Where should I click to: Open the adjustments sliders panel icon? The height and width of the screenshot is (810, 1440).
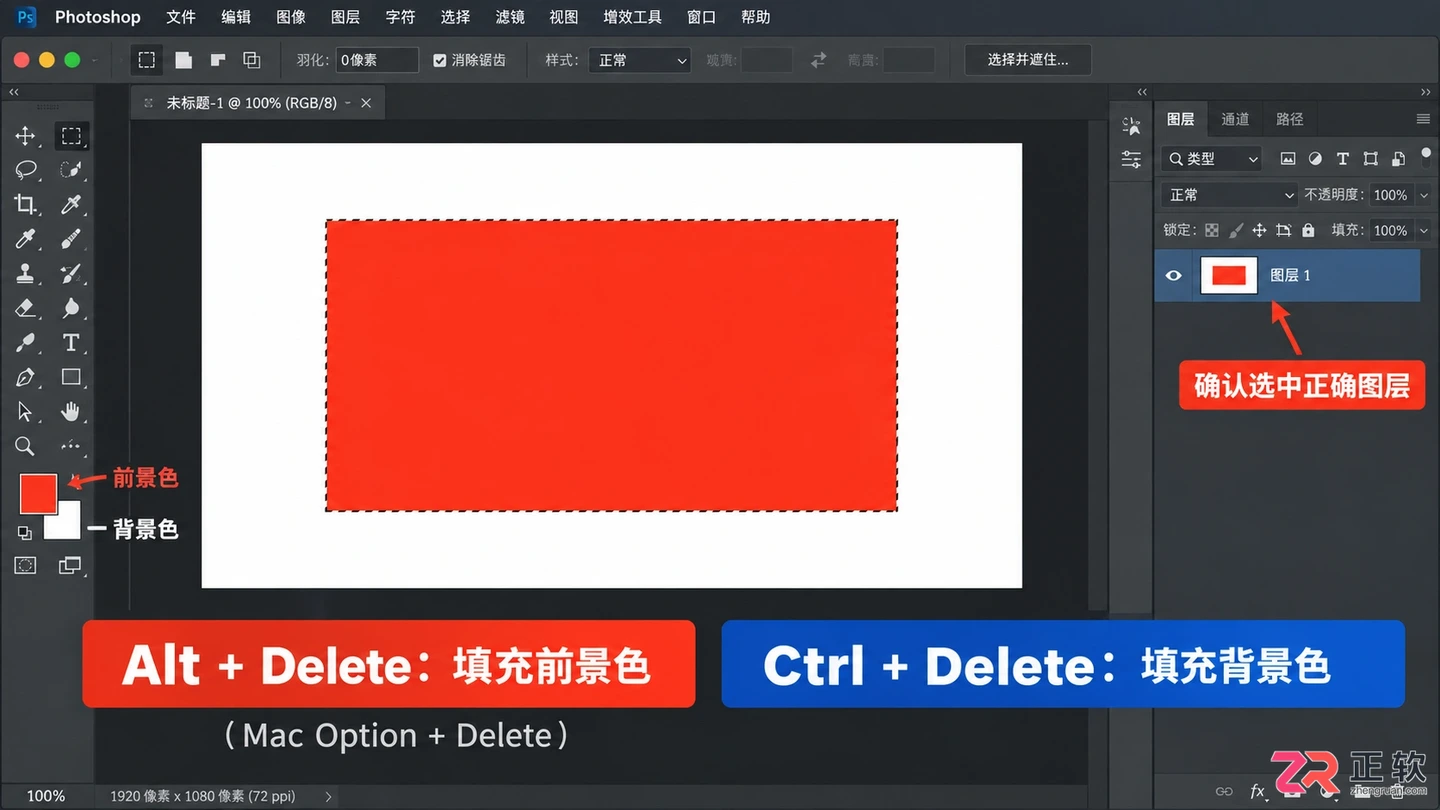1131,159
